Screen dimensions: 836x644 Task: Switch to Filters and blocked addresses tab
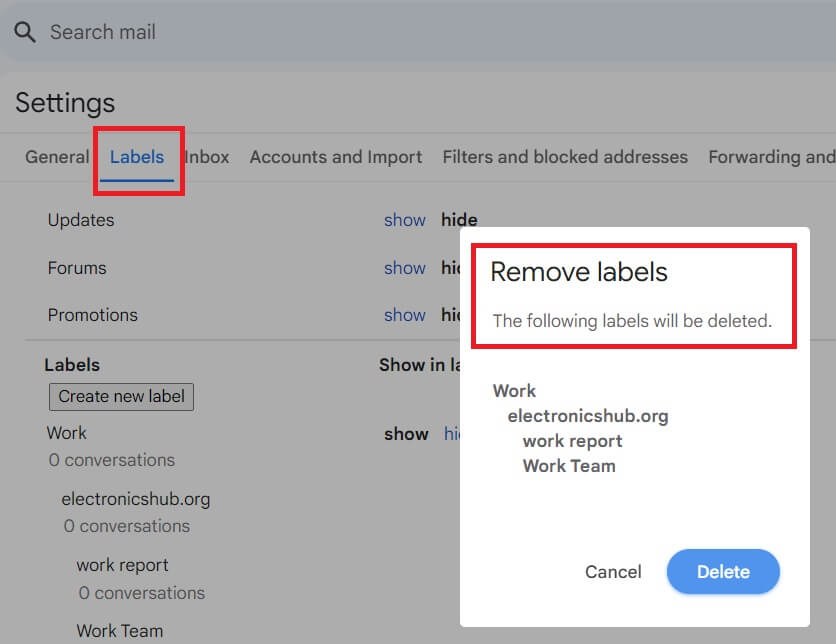click(565, 157)
